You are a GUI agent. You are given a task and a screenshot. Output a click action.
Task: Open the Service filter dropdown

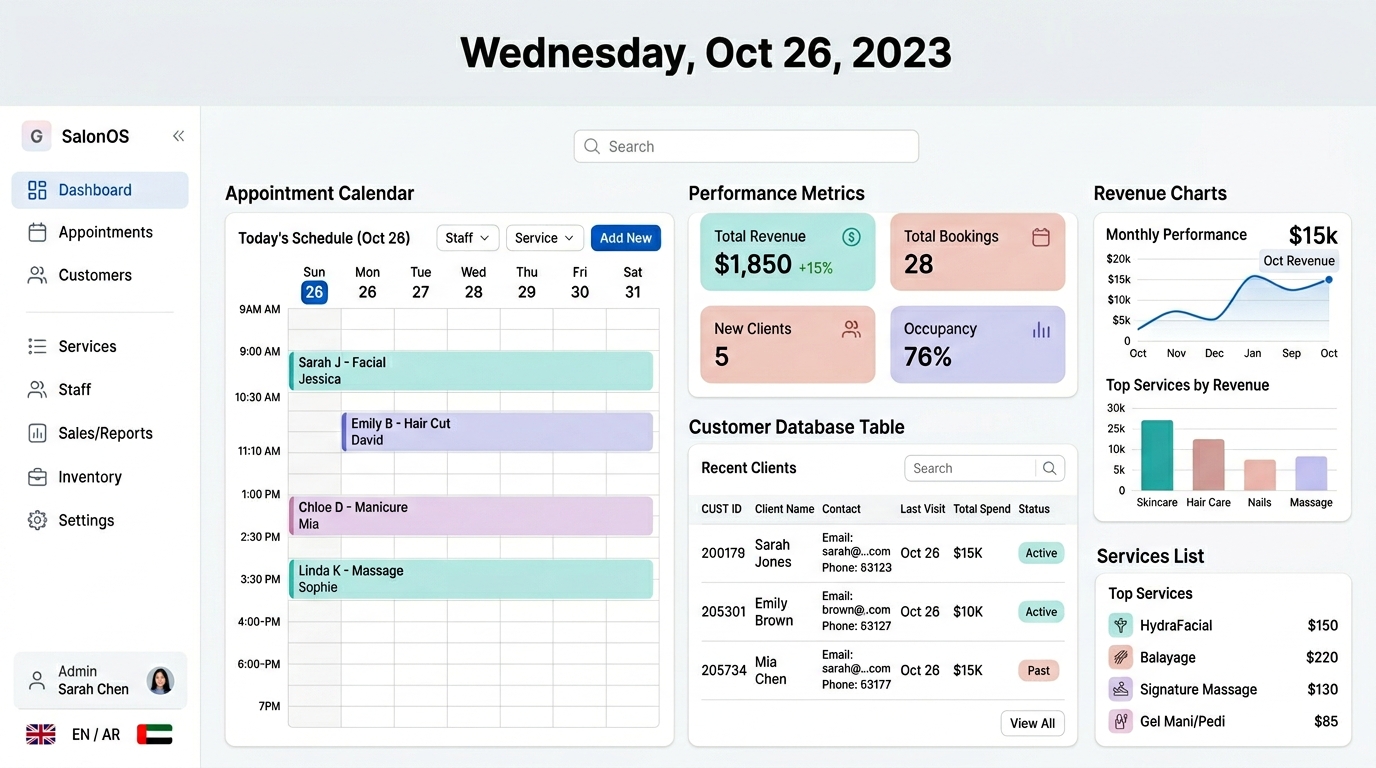click(543, 238)
